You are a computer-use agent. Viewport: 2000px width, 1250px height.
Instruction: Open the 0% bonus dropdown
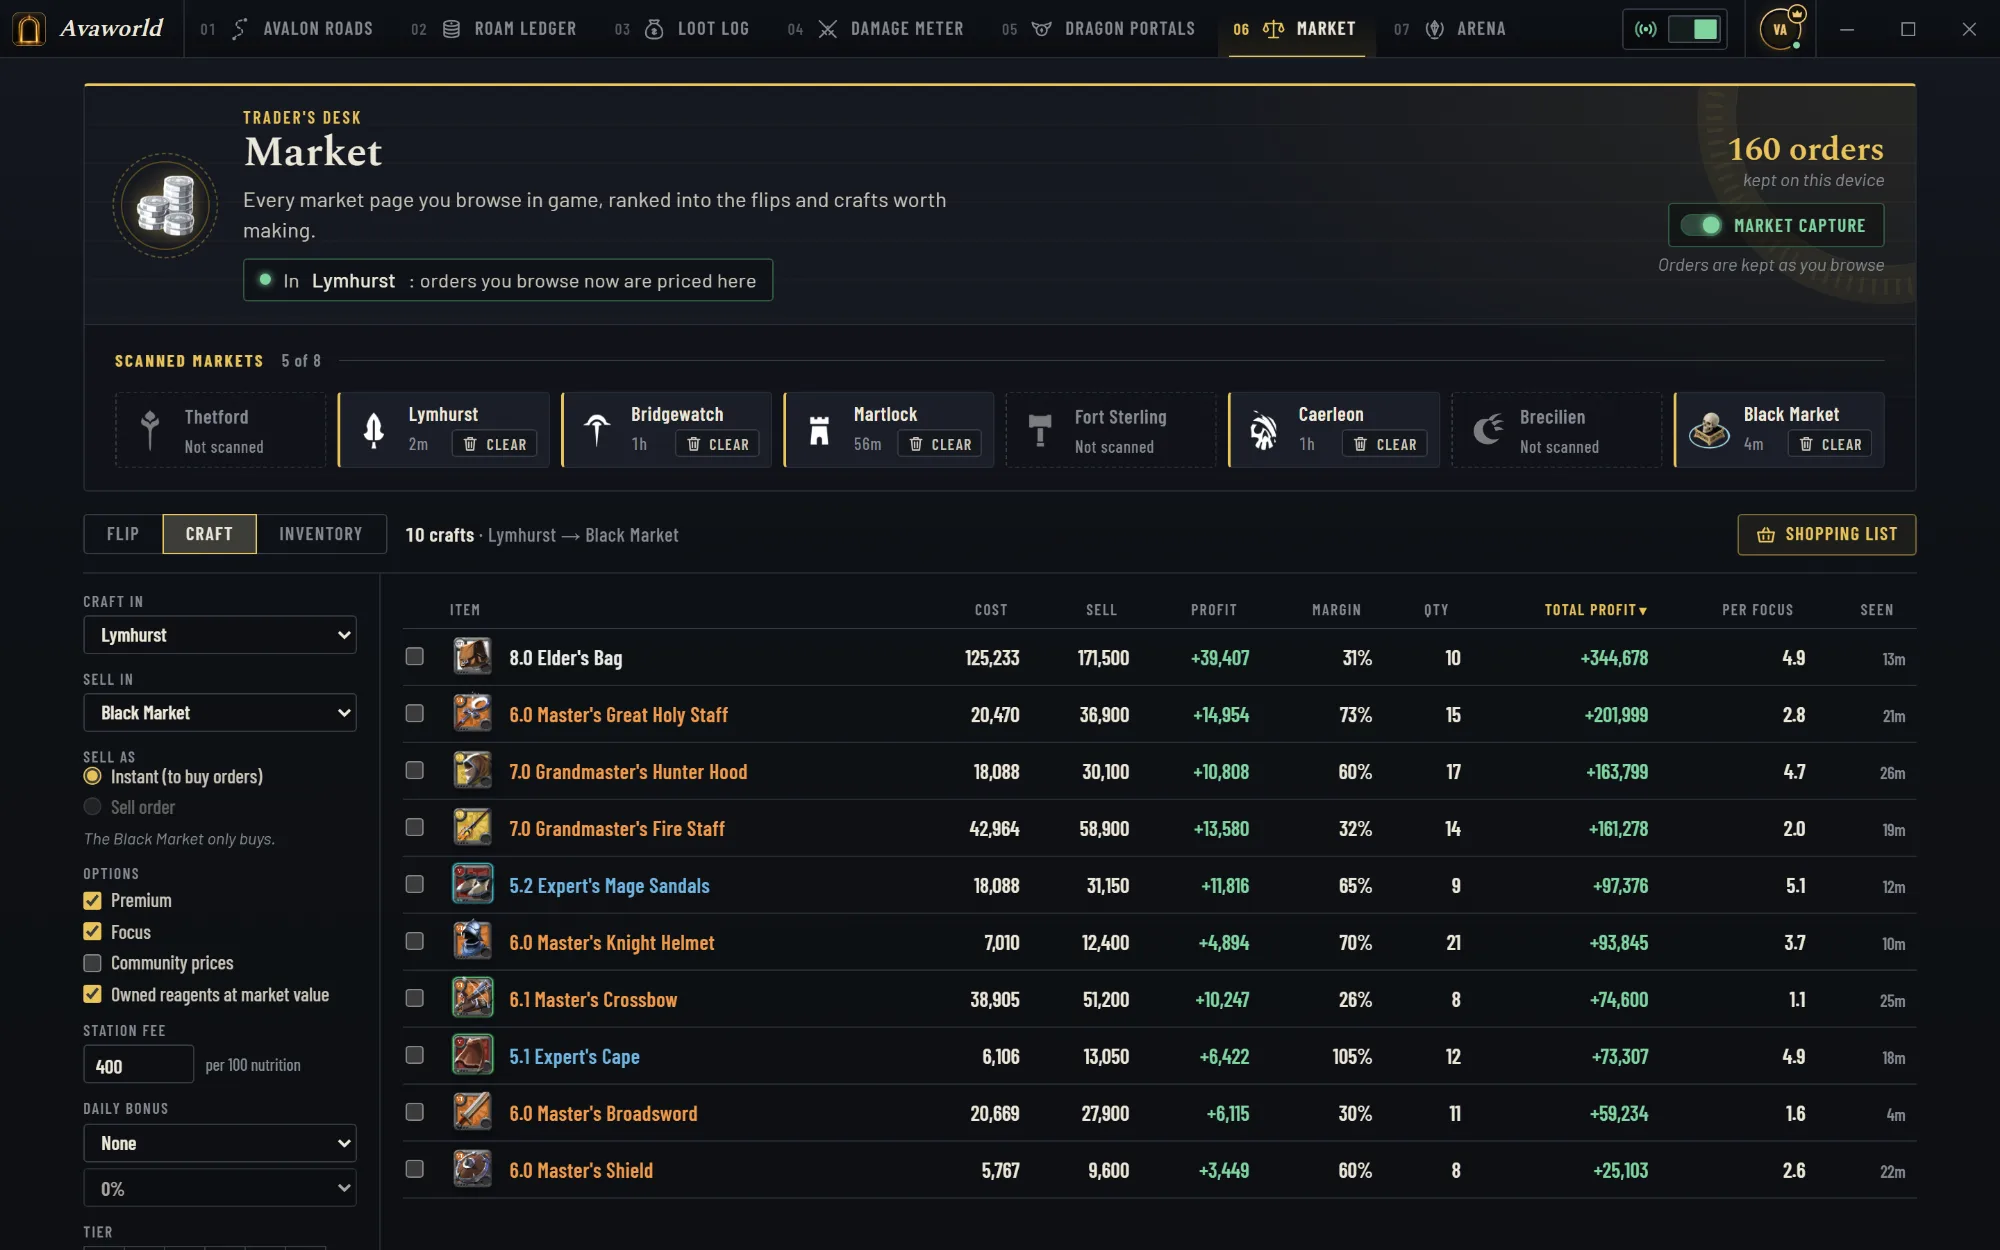click(220, 1189)
